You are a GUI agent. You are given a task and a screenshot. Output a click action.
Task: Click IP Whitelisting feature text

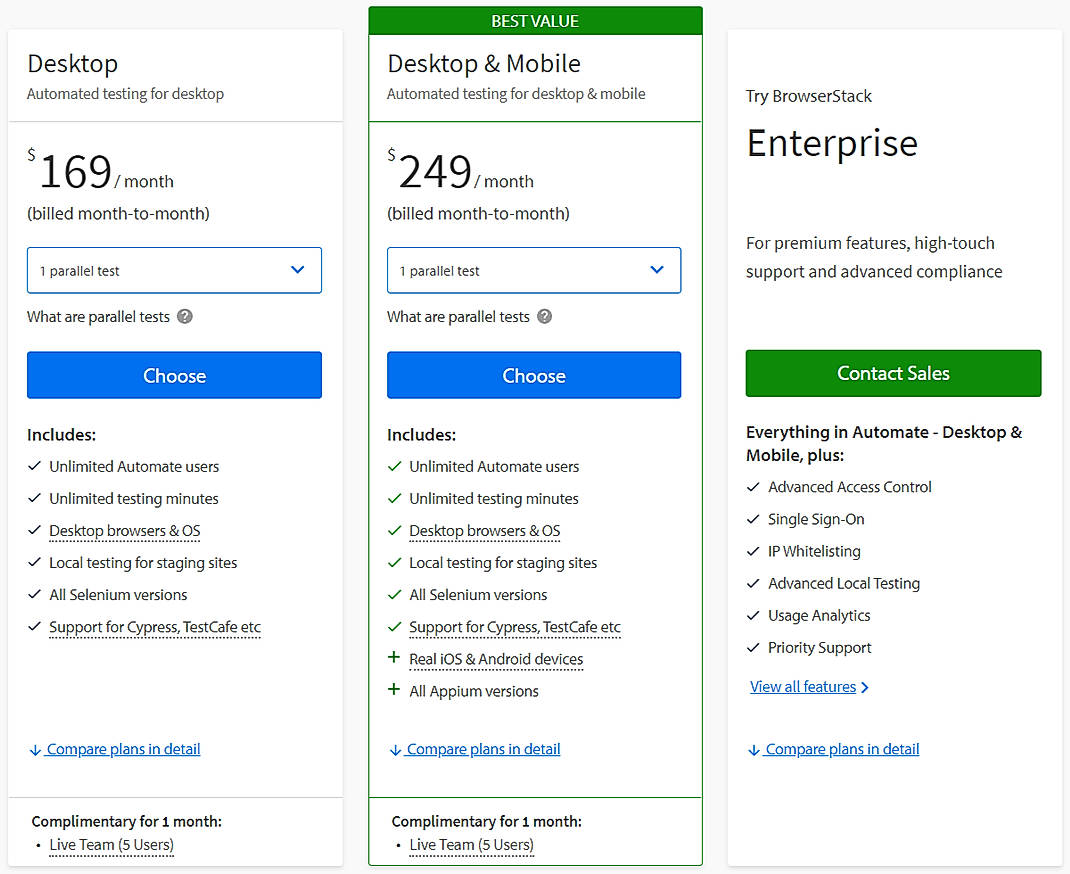814,551
